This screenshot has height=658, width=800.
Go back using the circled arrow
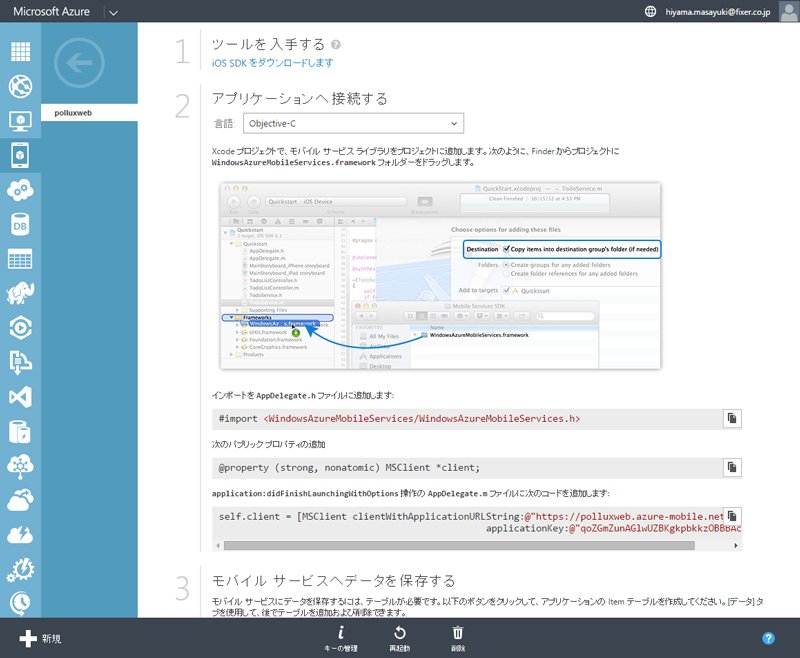80,63
